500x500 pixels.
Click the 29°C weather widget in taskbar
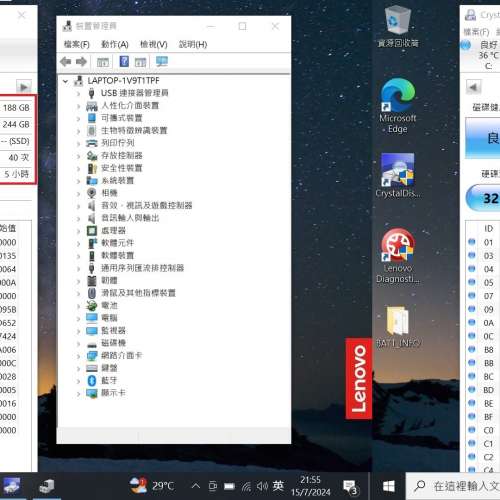click(152, 486)
